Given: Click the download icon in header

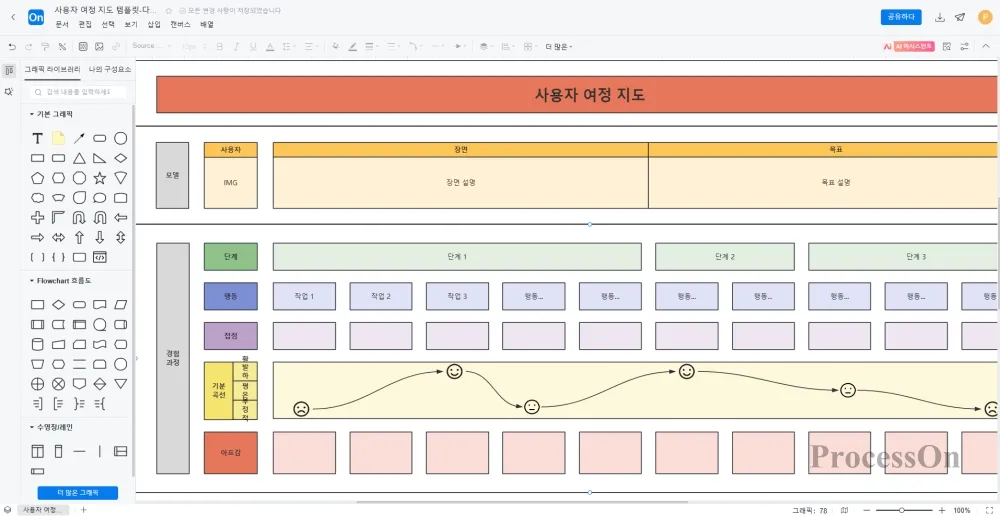Looking at the screenshot, I should (939, 17).
